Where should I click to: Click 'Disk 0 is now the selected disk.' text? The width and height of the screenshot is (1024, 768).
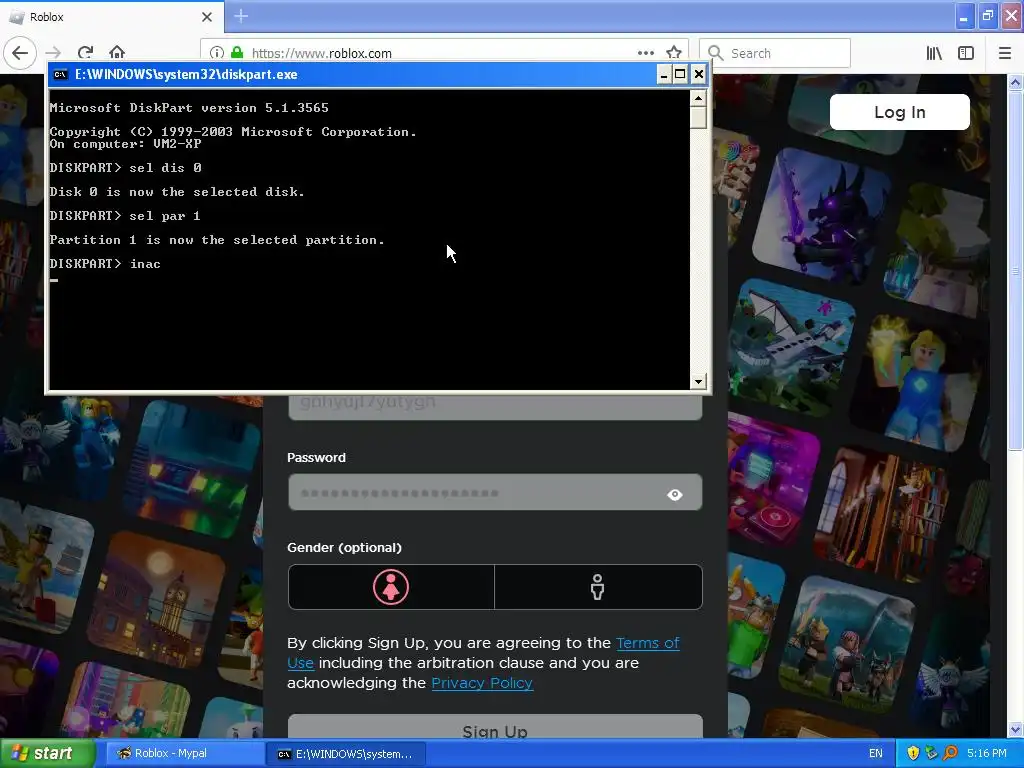coord(177,192)
